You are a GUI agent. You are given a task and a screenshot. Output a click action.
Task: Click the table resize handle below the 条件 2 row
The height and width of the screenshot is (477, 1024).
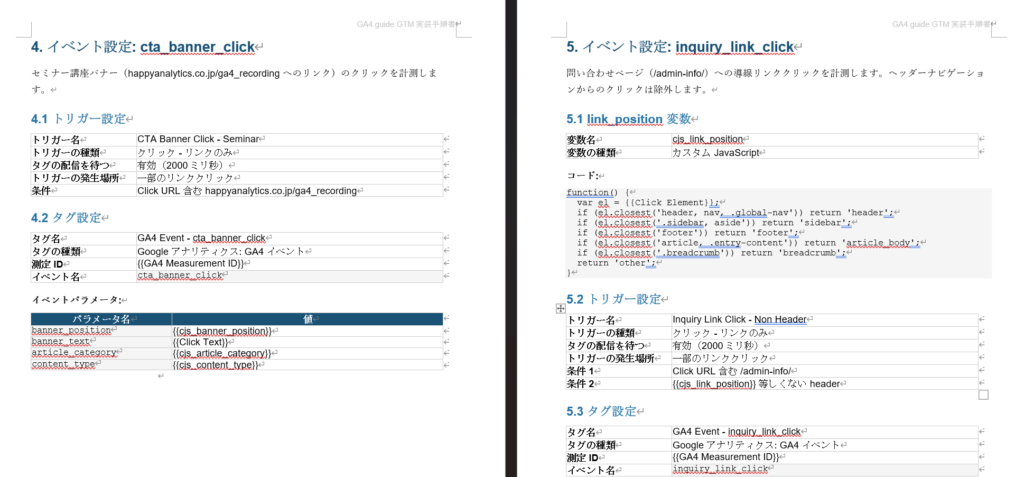tap(983, 395)
